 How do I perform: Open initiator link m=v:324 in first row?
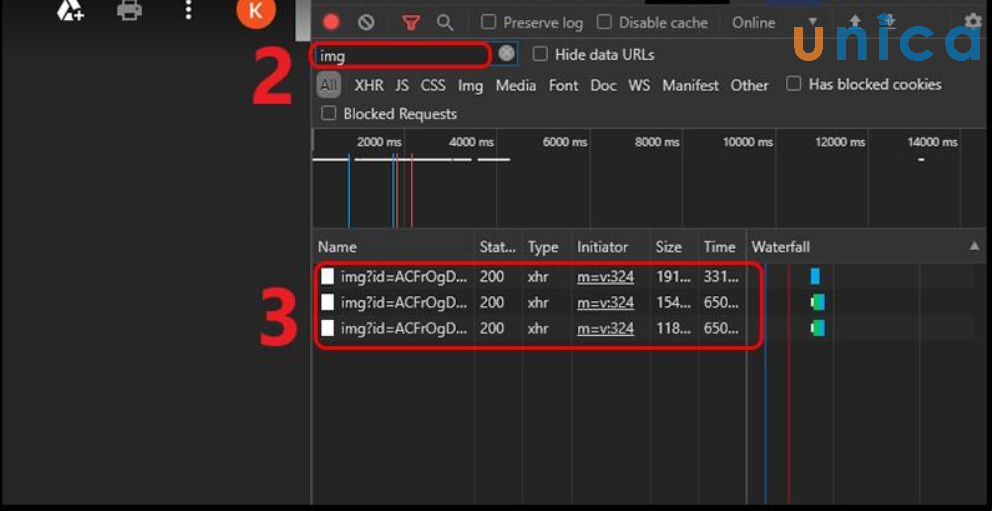click(605, 277)
